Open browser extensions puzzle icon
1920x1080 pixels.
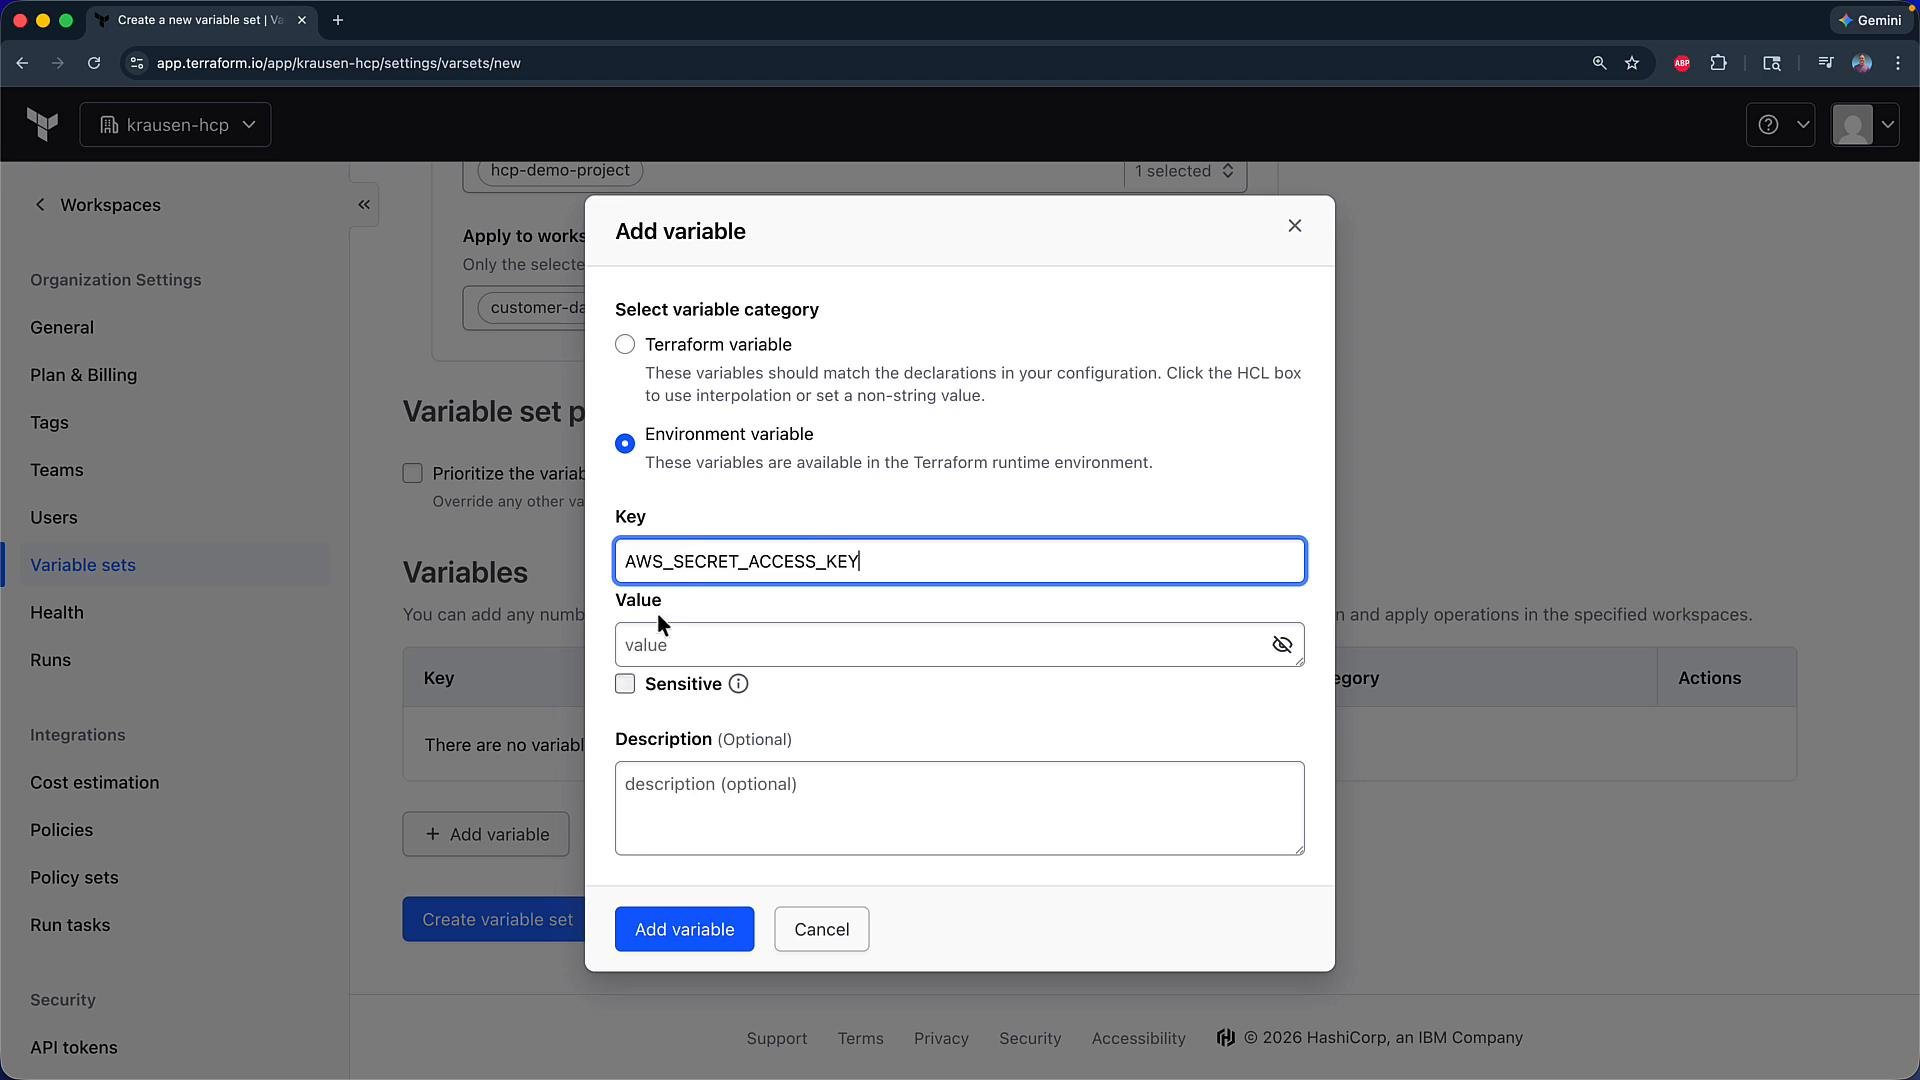click(1719, 63)
